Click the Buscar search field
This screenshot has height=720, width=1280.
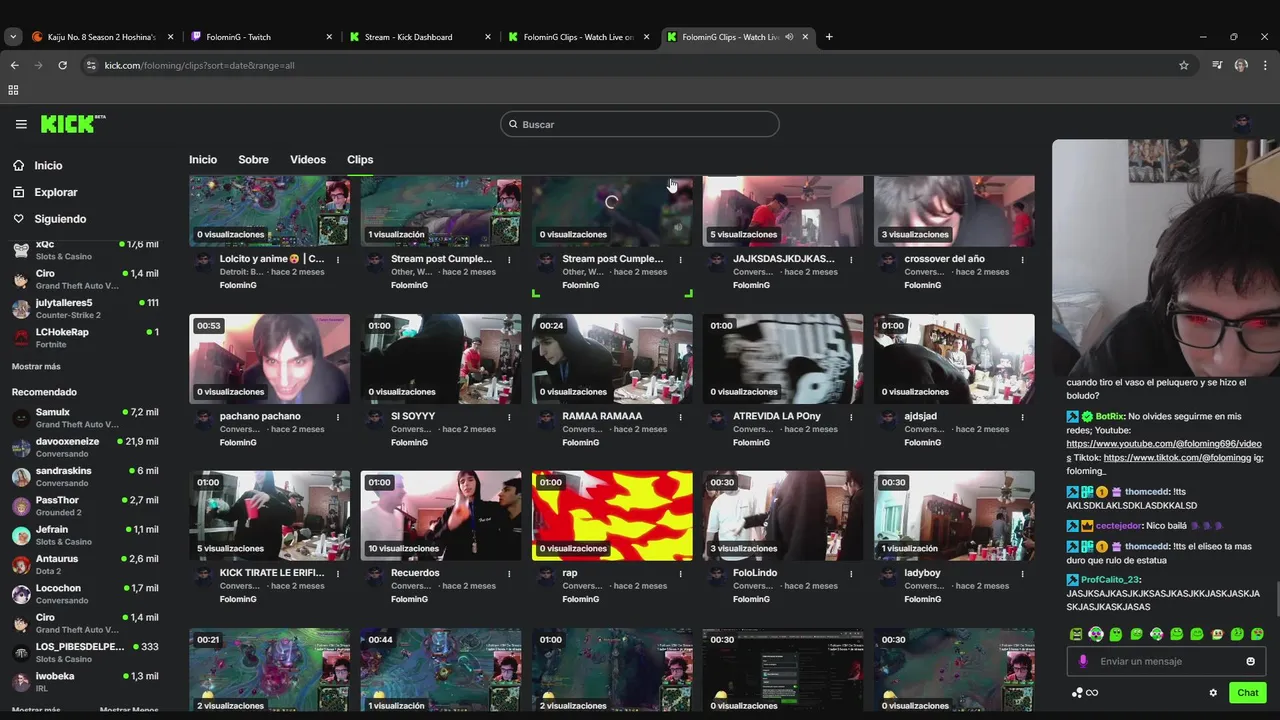pyautogui.click(x=640, y=124)
